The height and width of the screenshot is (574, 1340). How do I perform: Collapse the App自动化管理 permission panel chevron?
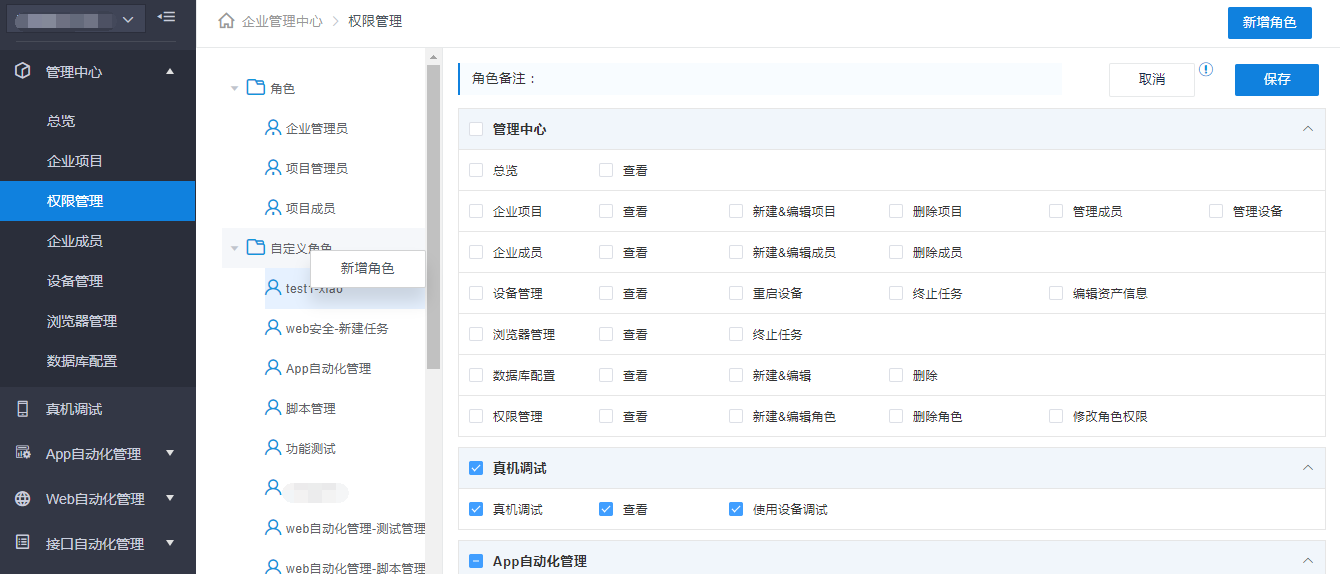click(x=1307, y=561)
